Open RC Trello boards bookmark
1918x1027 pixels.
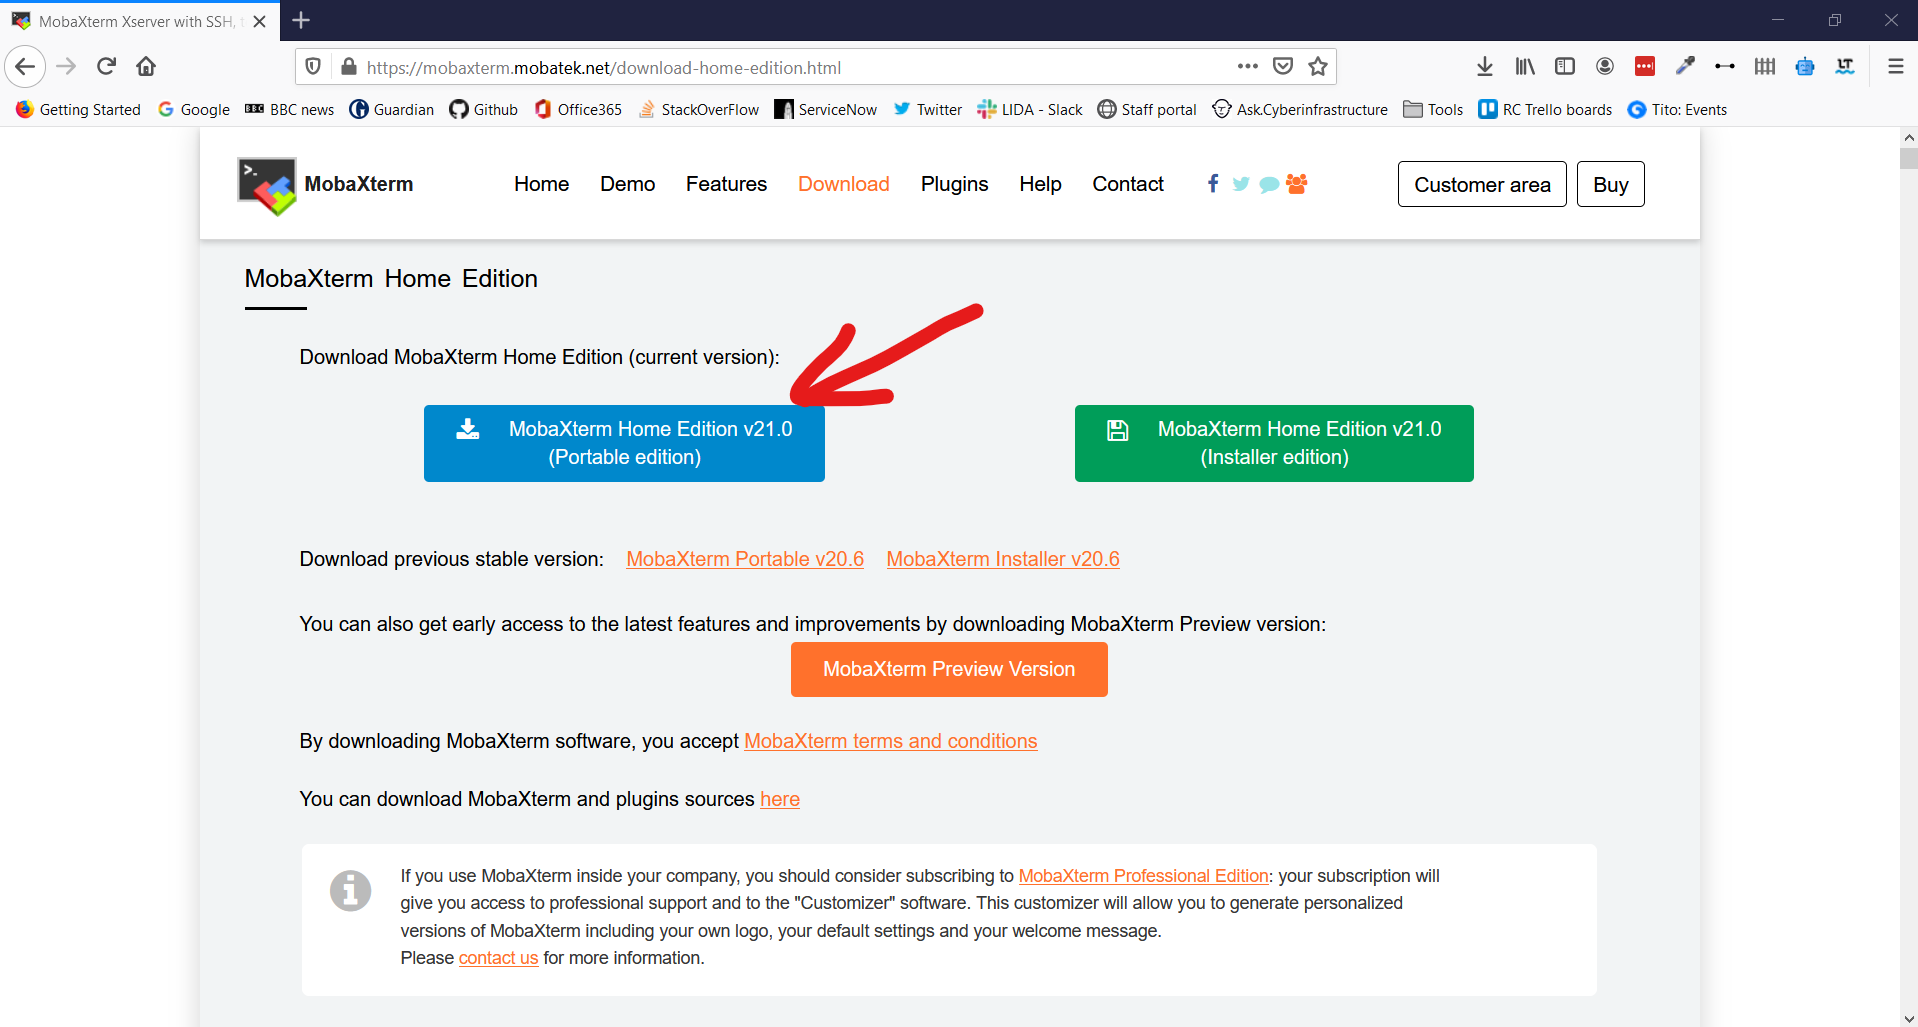(1545, 110)
